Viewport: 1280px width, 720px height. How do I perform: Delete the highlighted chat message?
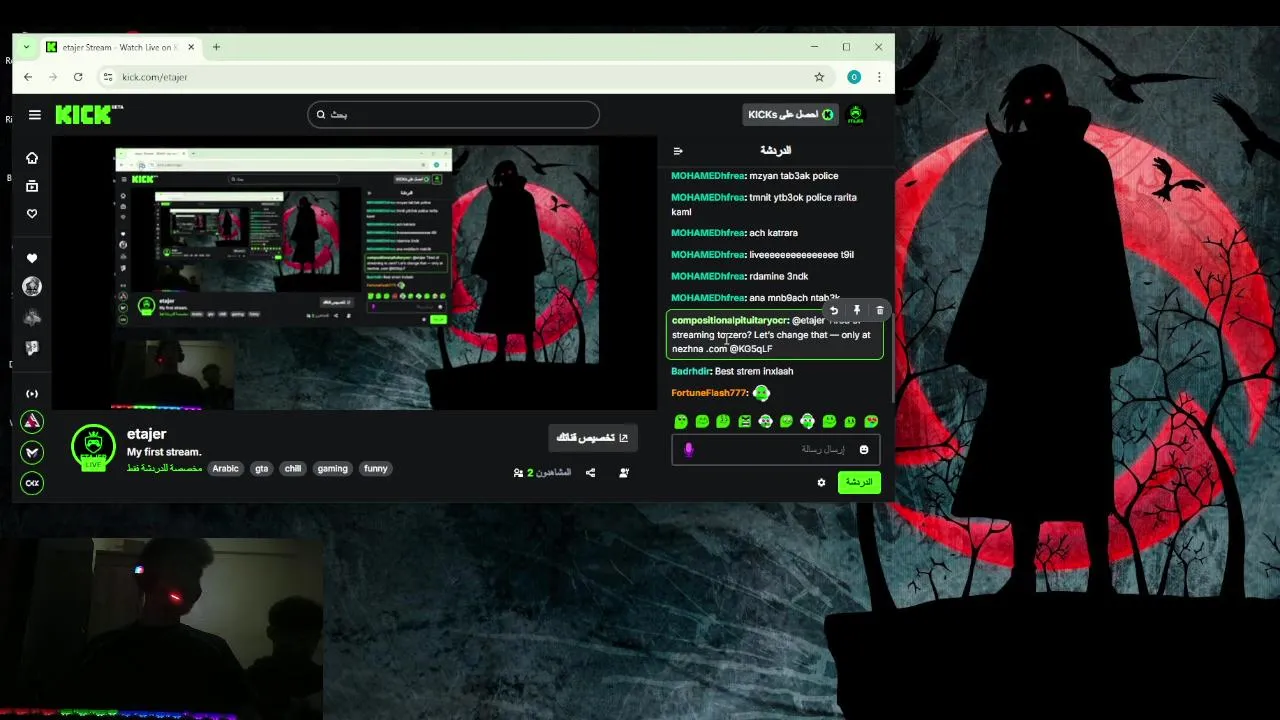click(x=880, y=311)
